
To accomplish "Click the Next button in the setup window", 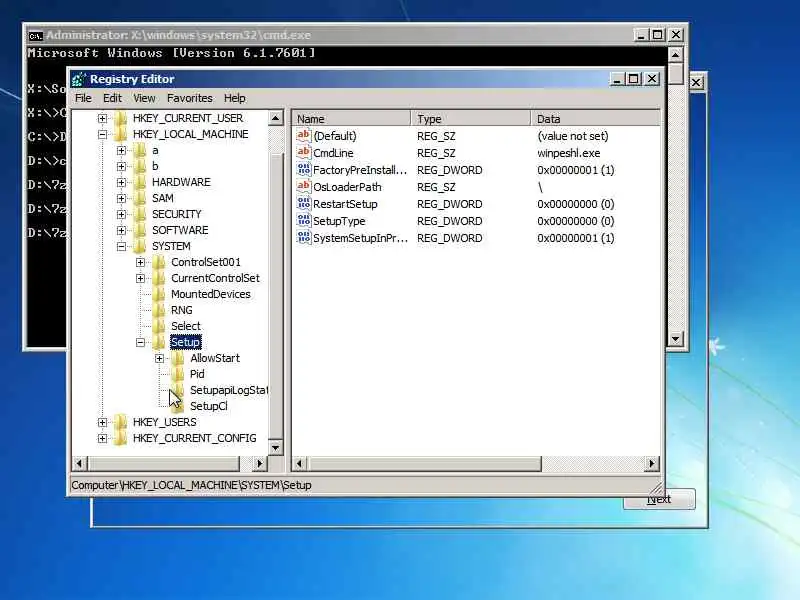I will [659, 499].
